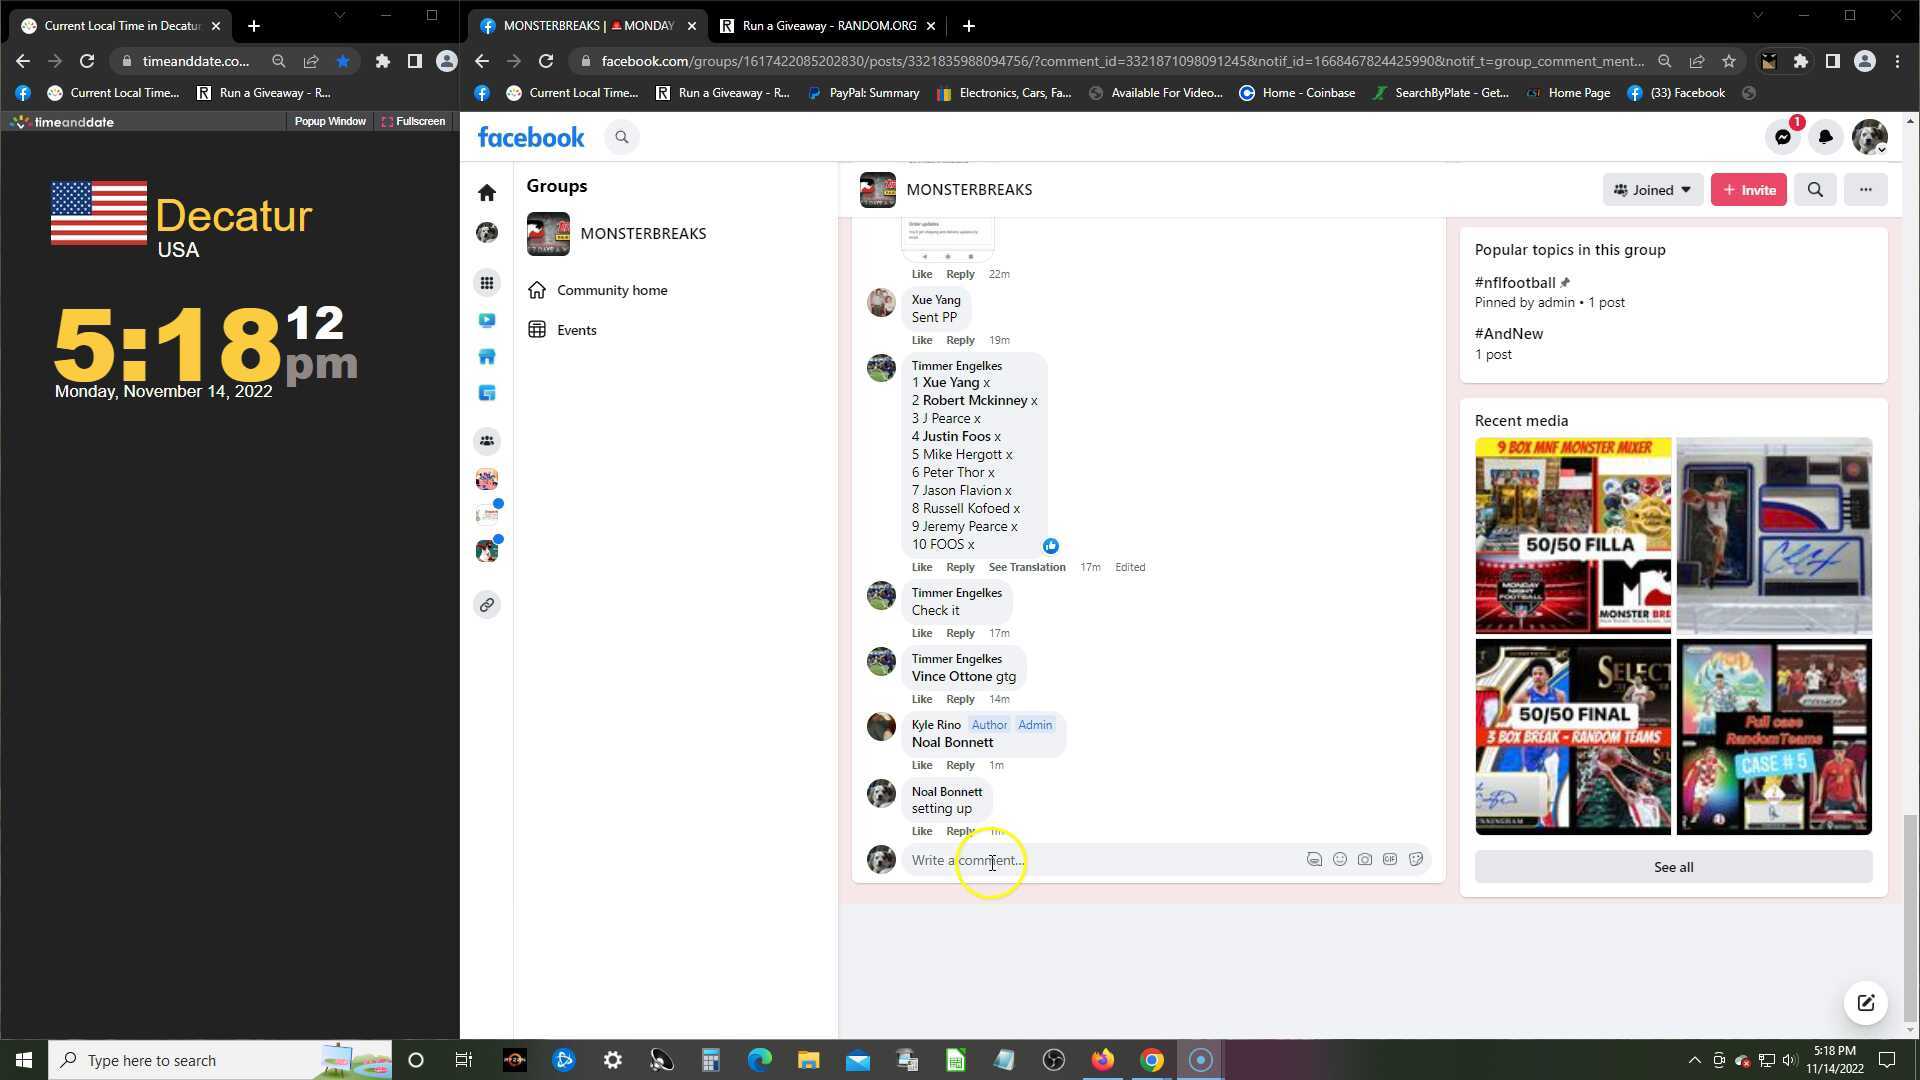The width and height of the screenshot is (1920, 1080).
Task: Insert an emoji in comment box
Action: (1339, 859)
